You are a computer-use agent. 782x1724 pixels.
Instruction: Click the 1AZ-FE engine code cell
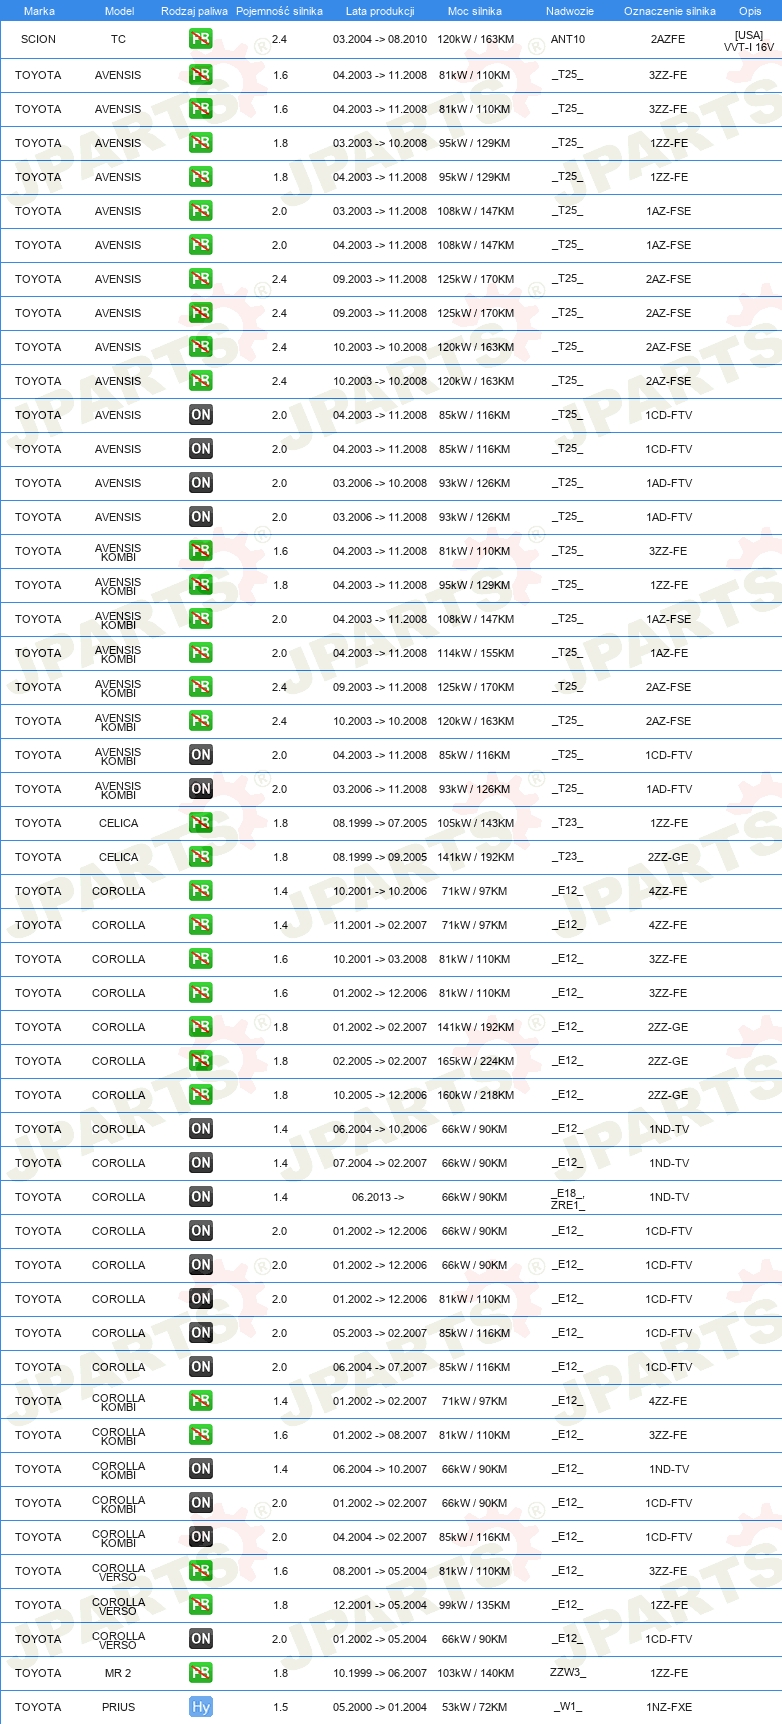tap(668, 653)
